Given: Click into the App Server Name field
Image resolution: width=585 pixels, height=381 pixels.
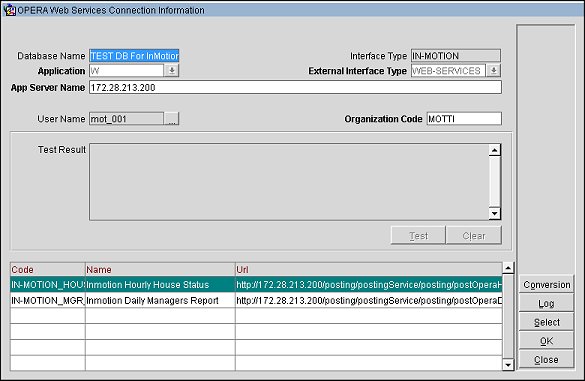Looking at the screenshot, I should tap(295, 87).
